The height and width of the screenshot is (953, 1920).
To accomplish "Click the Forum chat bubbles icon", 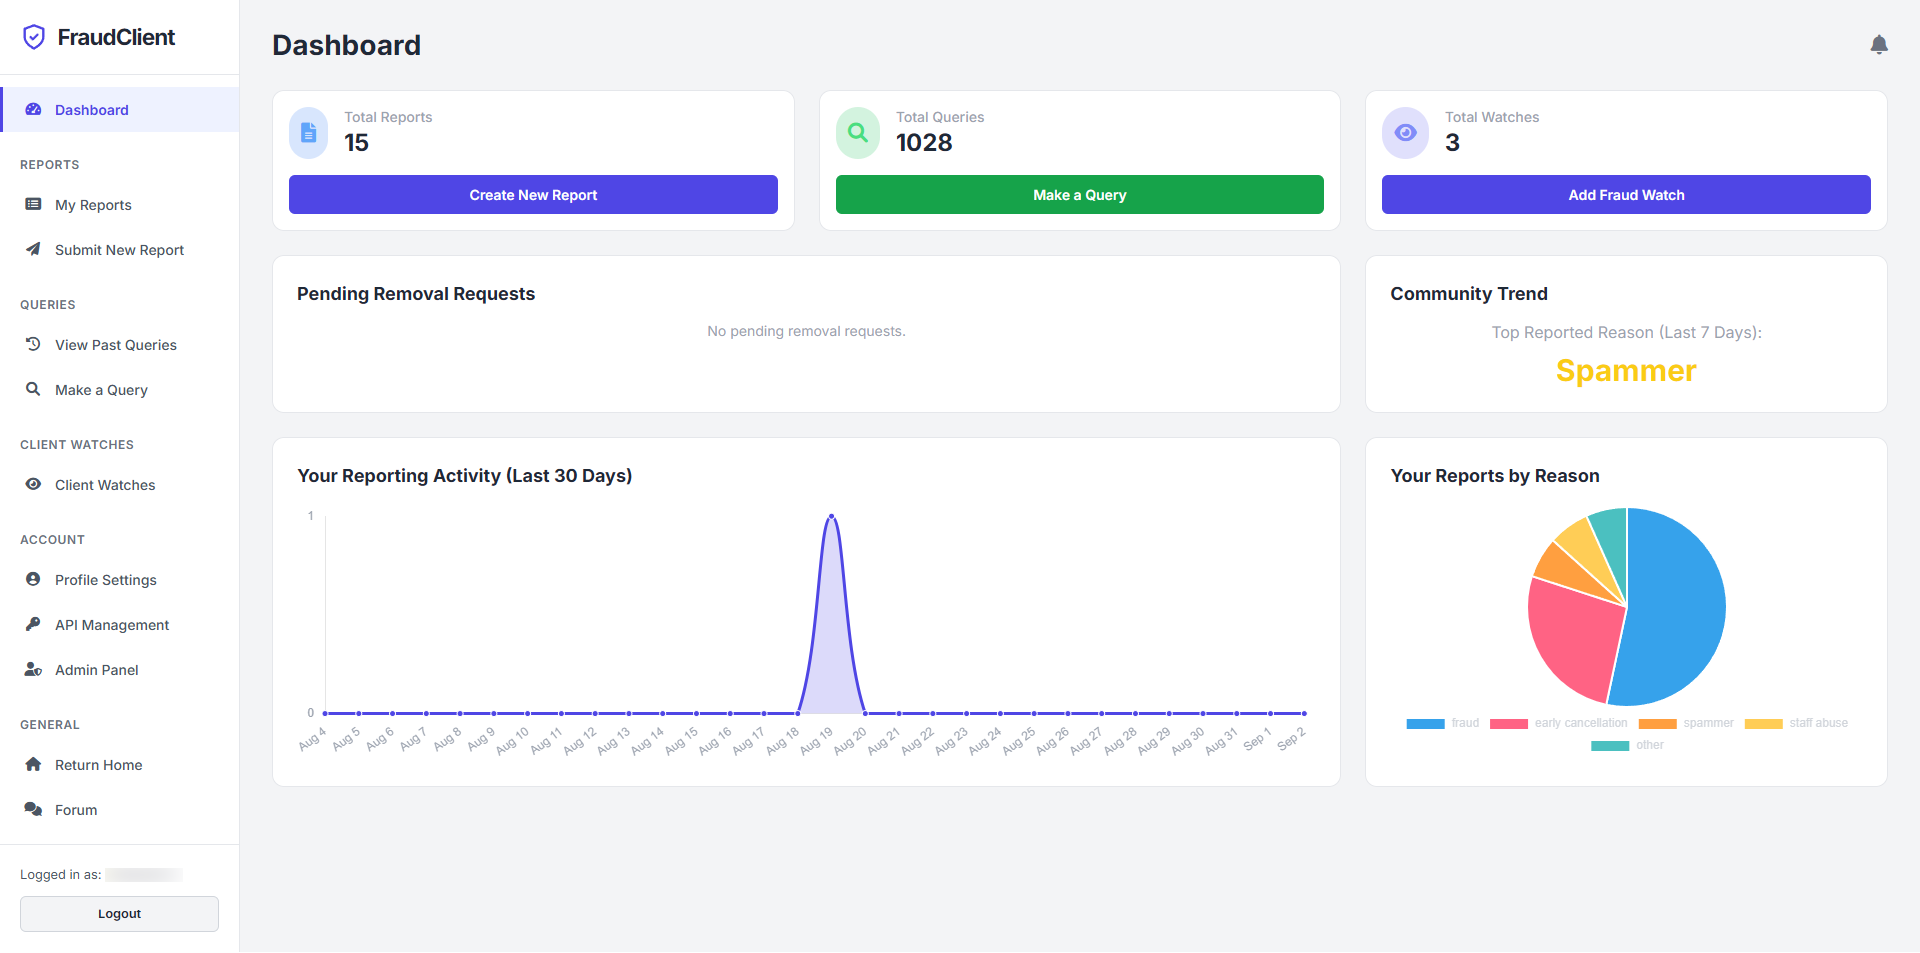I will click(x=33, y=809).
